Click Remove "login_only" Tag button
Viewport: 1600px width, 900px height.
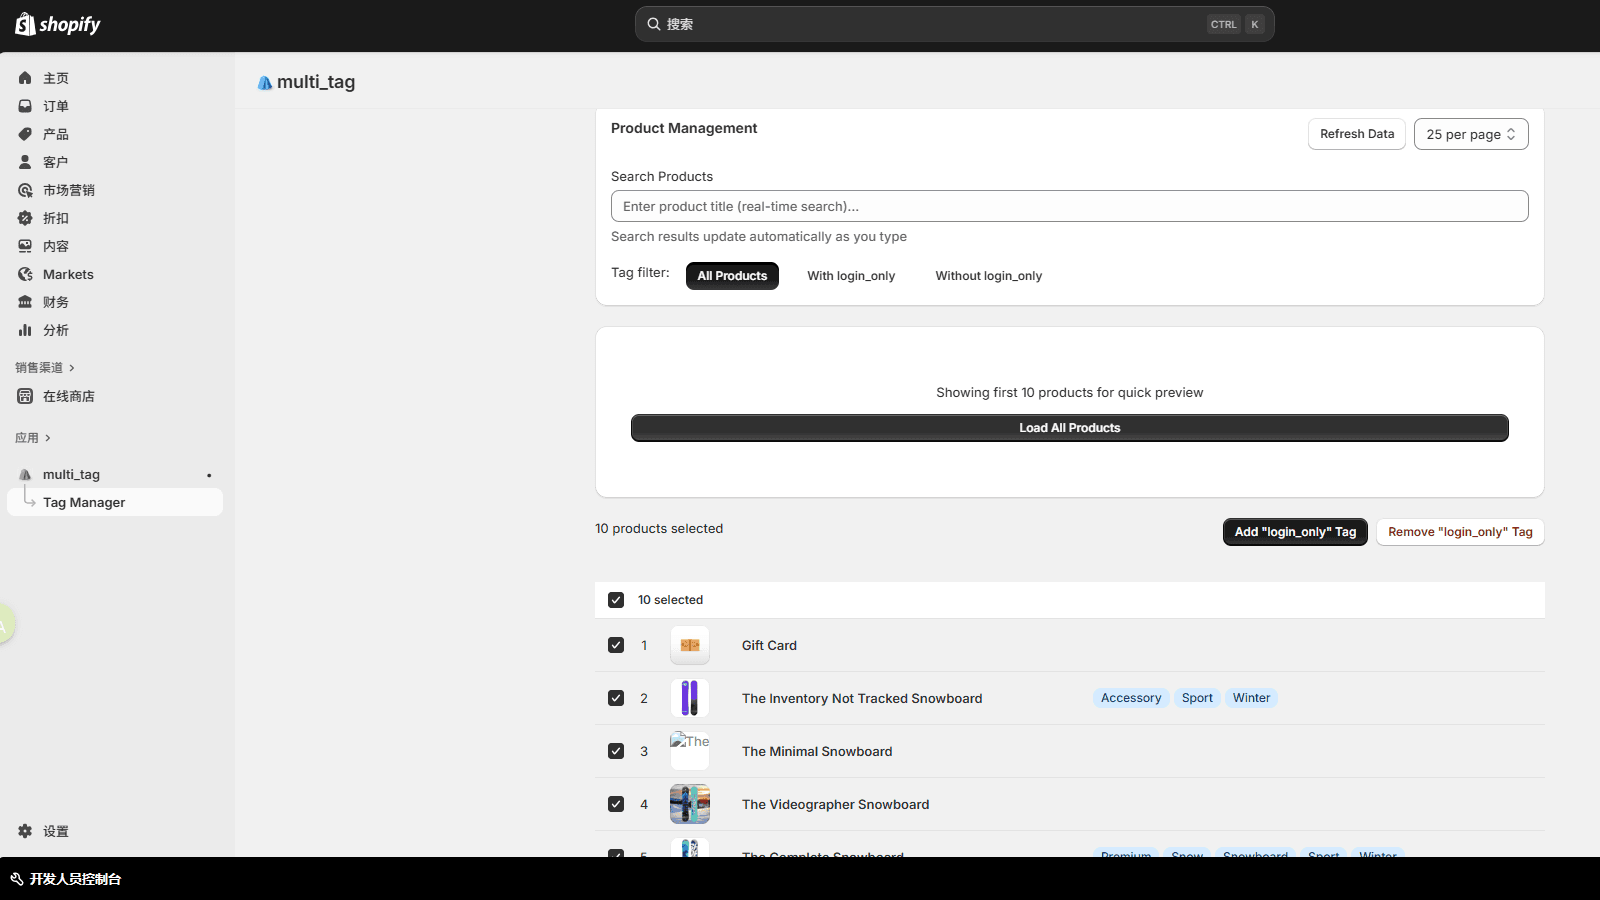pos(1460,532)
